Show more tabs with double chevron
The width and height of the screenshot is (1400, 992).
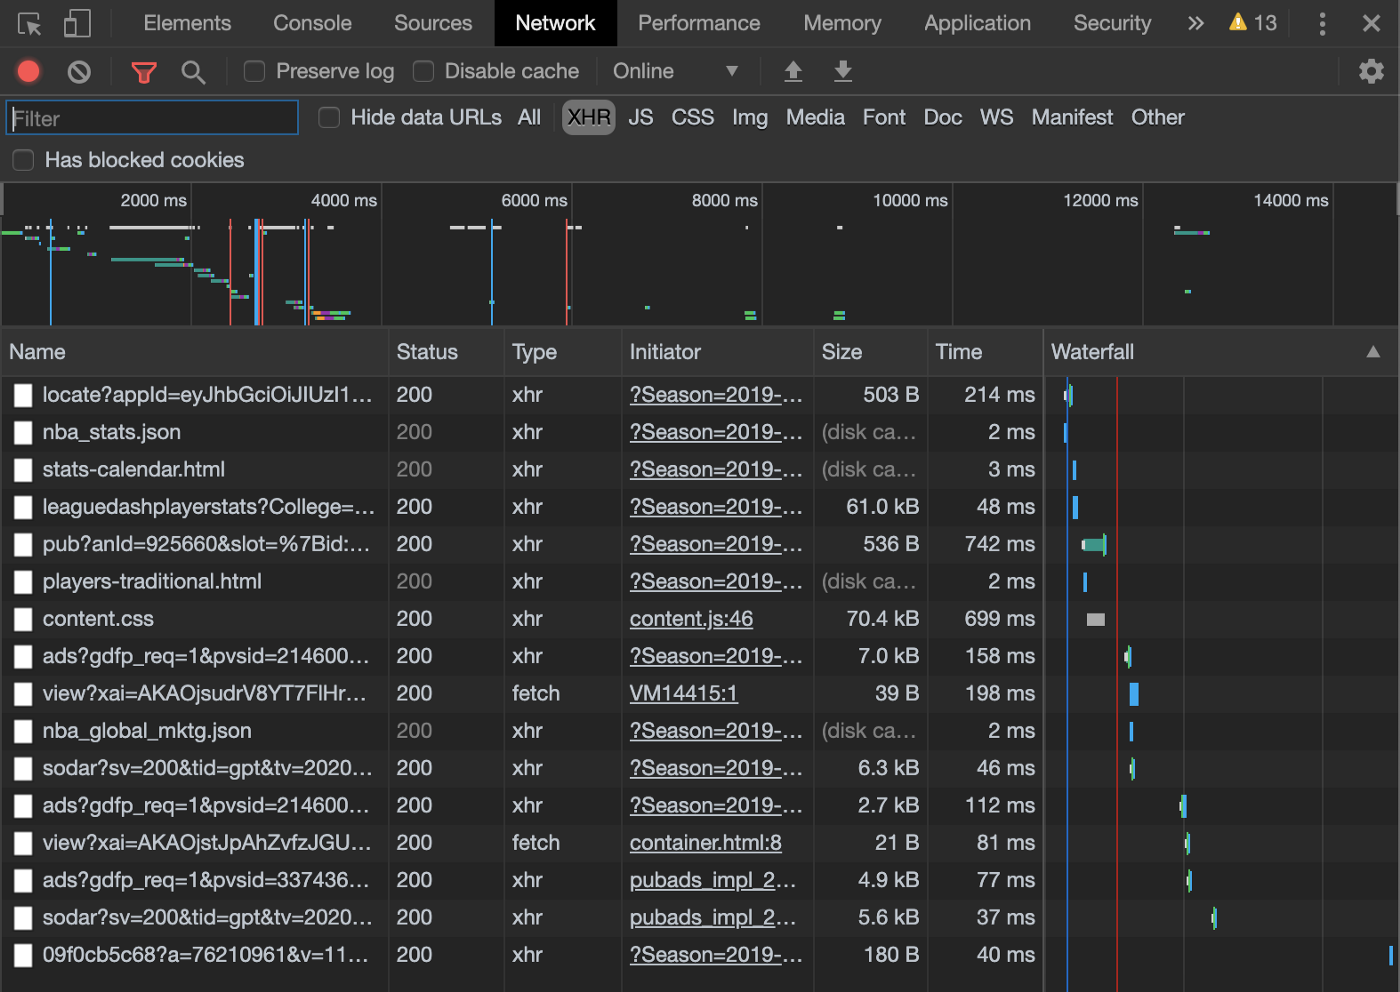point(1195,23)
